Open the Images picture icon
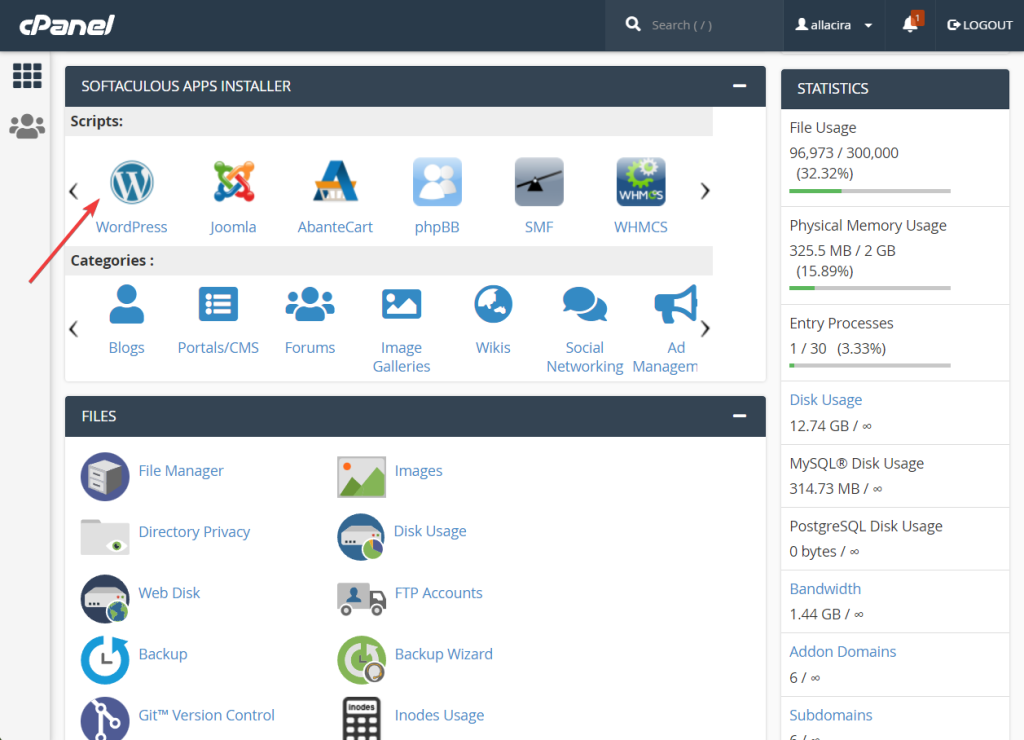Viewport: 1024px width, 740px height. pos(361,477)
